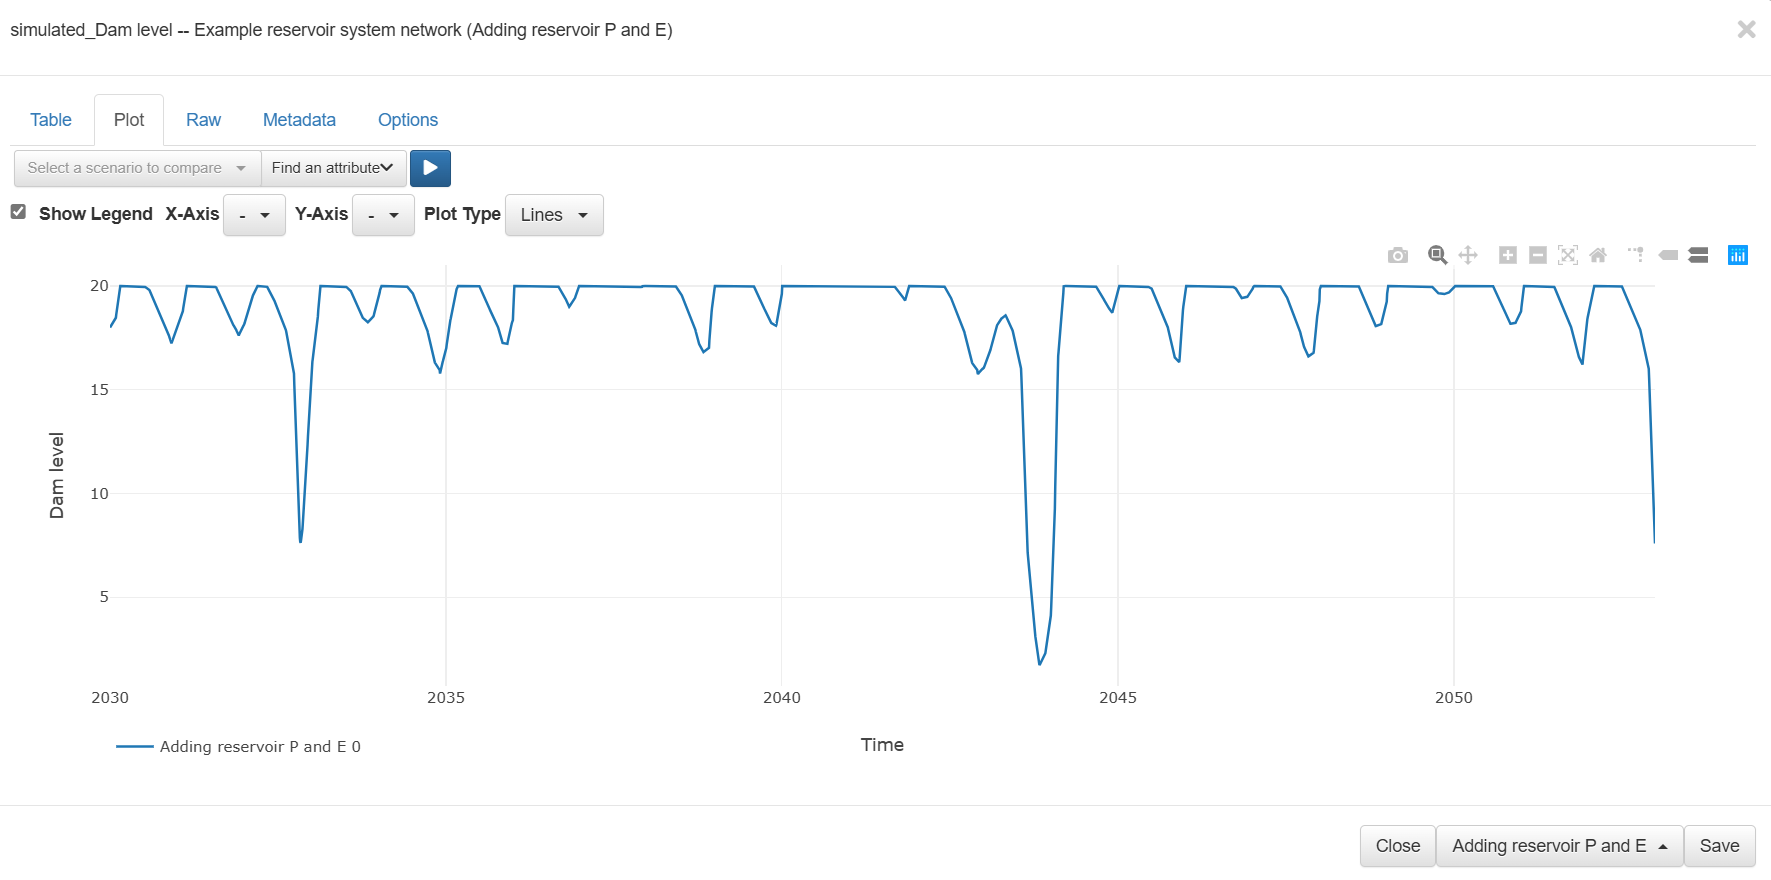Uncheck the Show Legend checkbox
The image size is (1771, 880).
(18, 212)
